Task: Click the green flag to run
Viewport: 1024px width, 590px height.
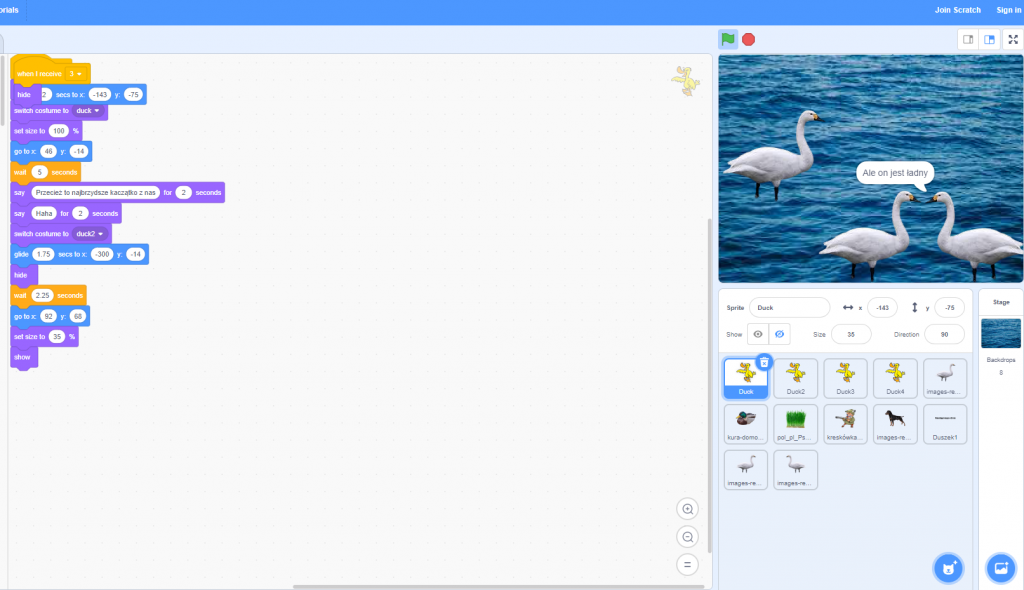Action: click(x=728, y=39)
